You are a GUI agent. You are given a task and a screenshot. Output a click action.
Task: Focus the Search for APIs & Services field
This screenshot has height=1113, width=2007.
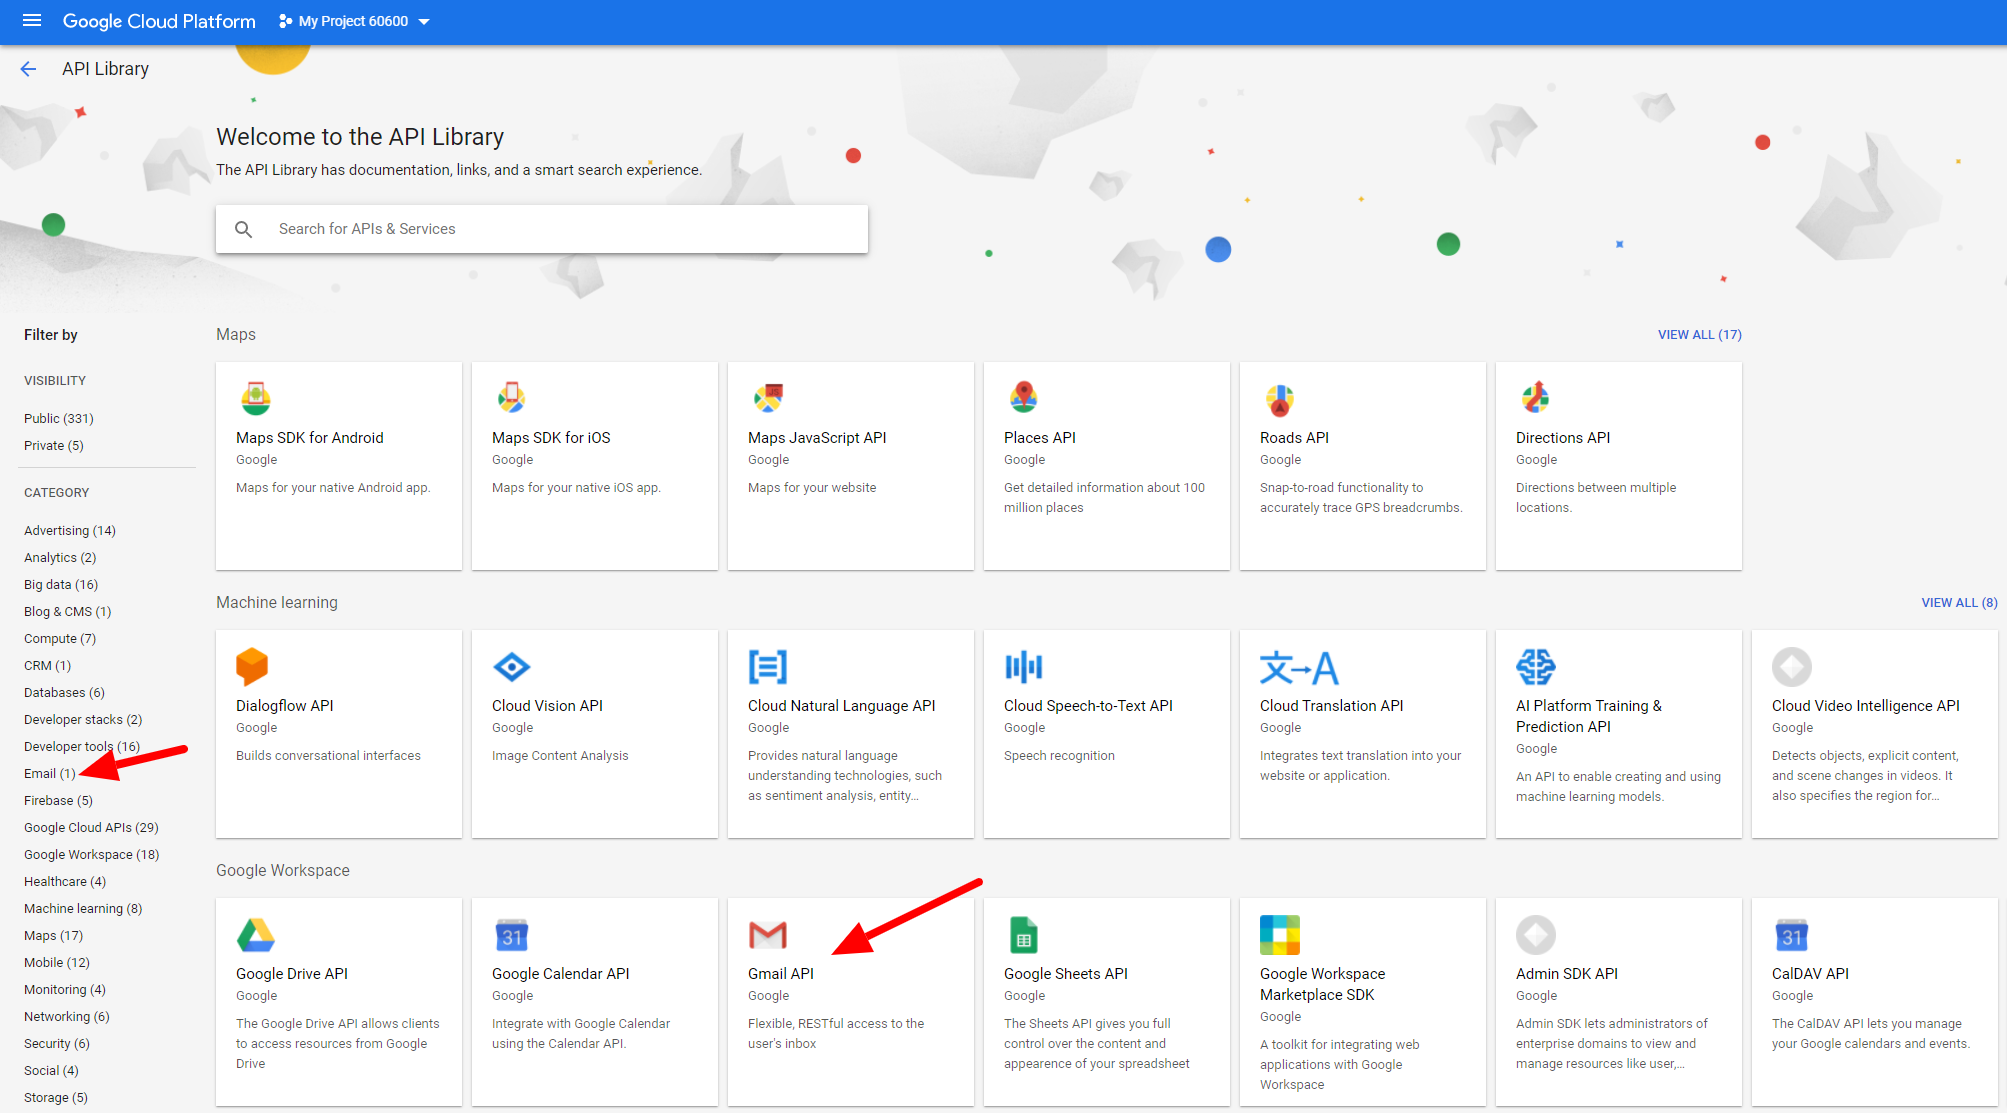[x=560, y=229]
